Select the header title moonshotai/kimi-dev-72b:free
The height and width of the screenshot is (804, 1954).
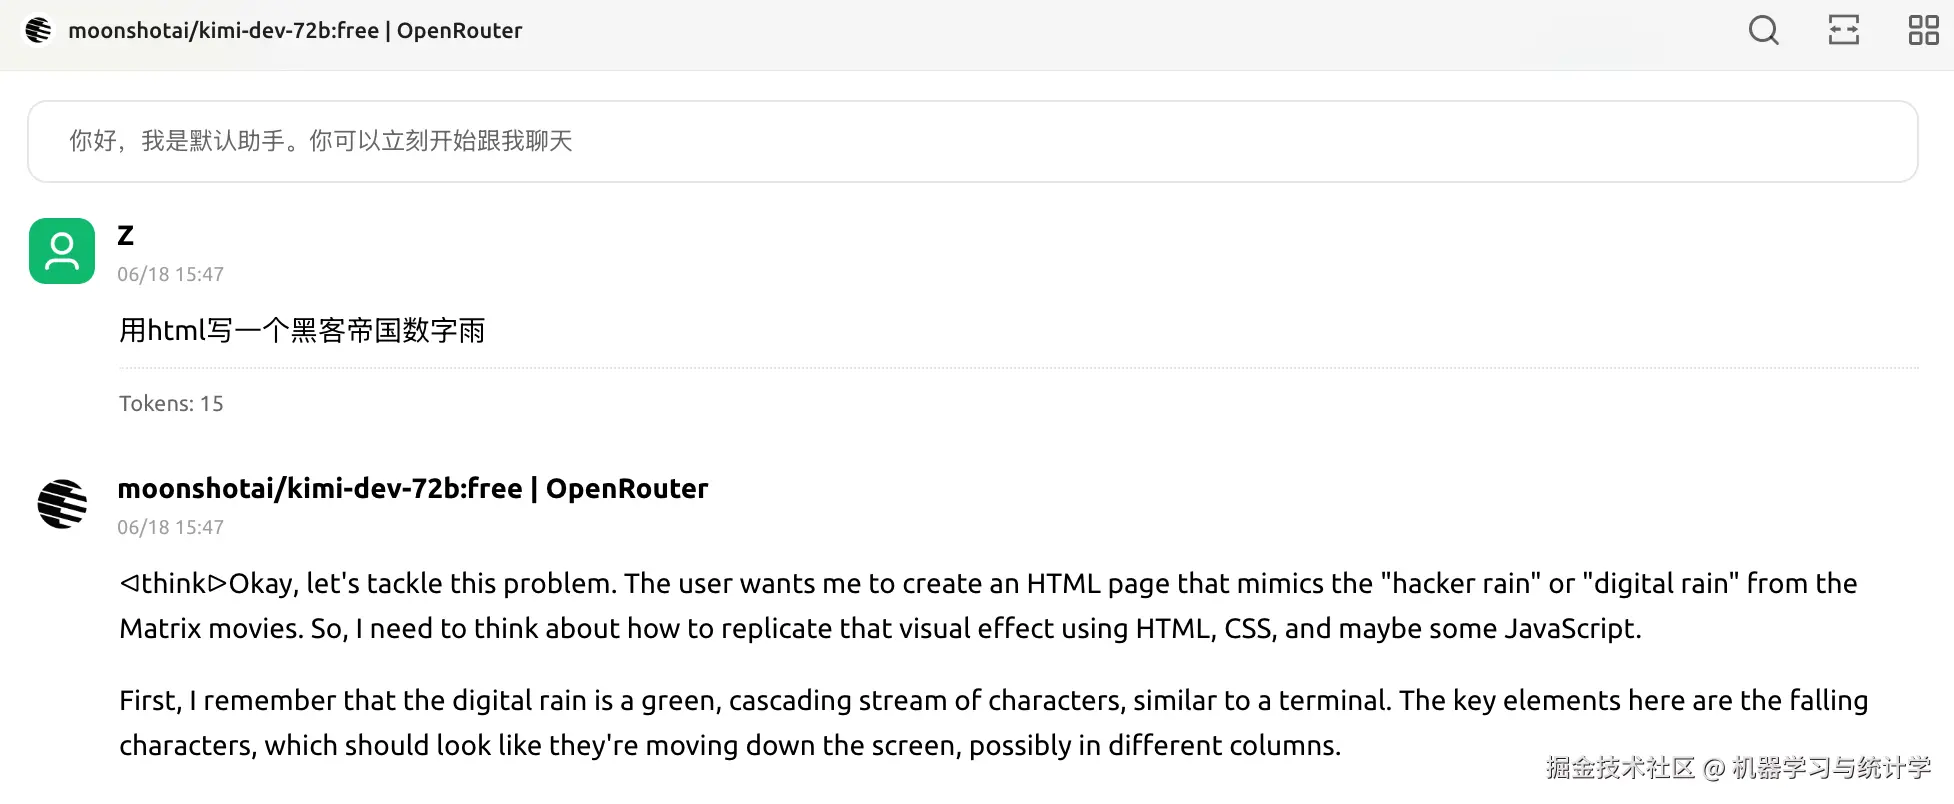(295, 30)
